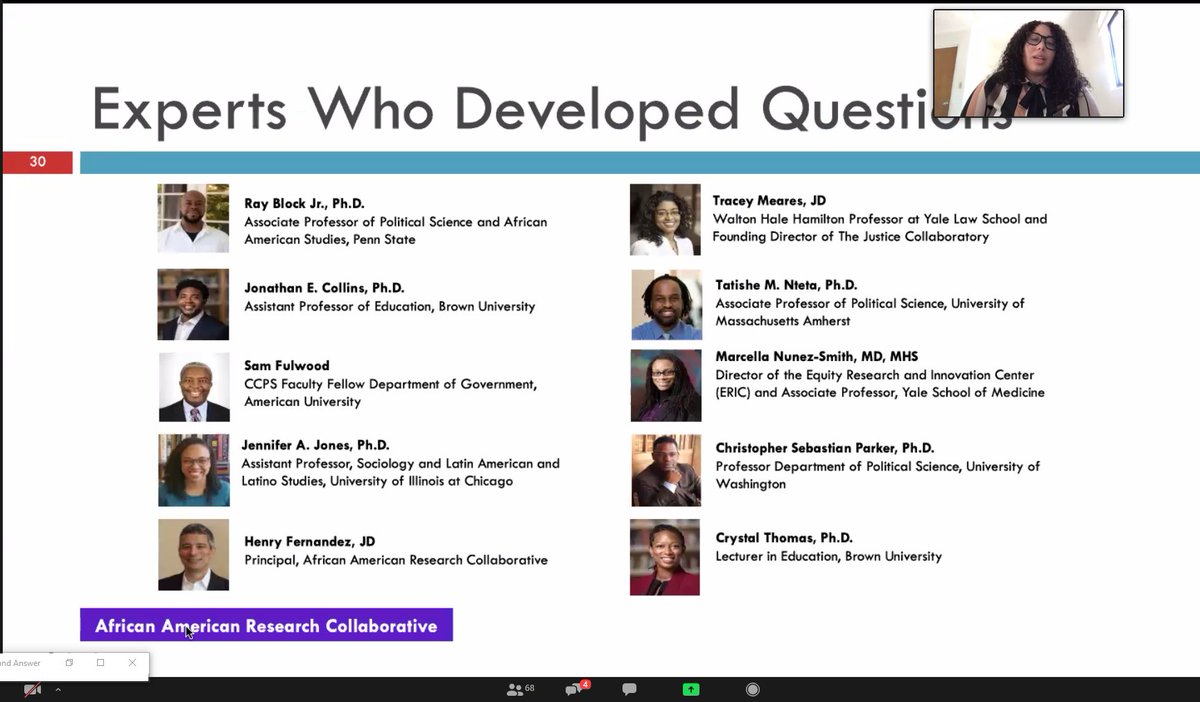Maximize the Question and Answer window
This screenshot has width=1200, height=702.
coord(100,663)
